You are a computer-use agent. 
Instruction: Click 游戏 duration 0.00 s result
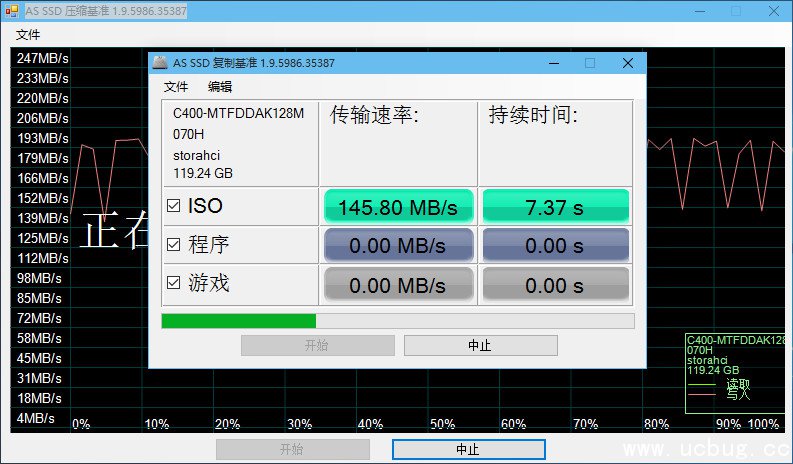point(555,285)
